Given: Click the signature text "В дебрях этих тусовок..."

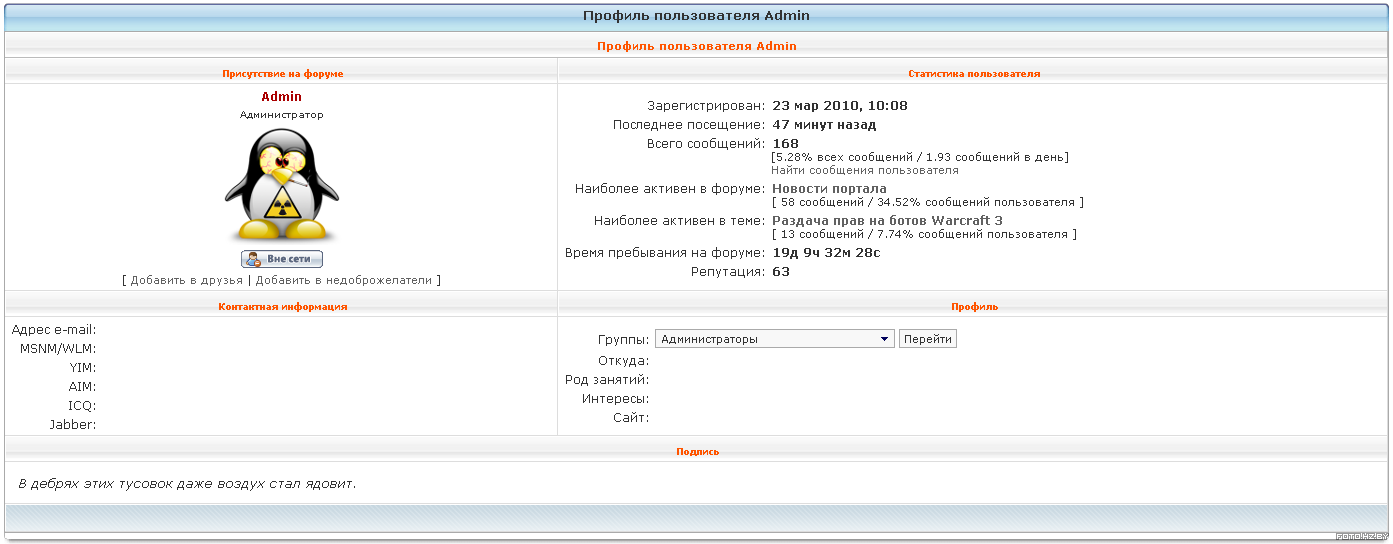Looking at the screenshot, I should [x=187, y=484].
